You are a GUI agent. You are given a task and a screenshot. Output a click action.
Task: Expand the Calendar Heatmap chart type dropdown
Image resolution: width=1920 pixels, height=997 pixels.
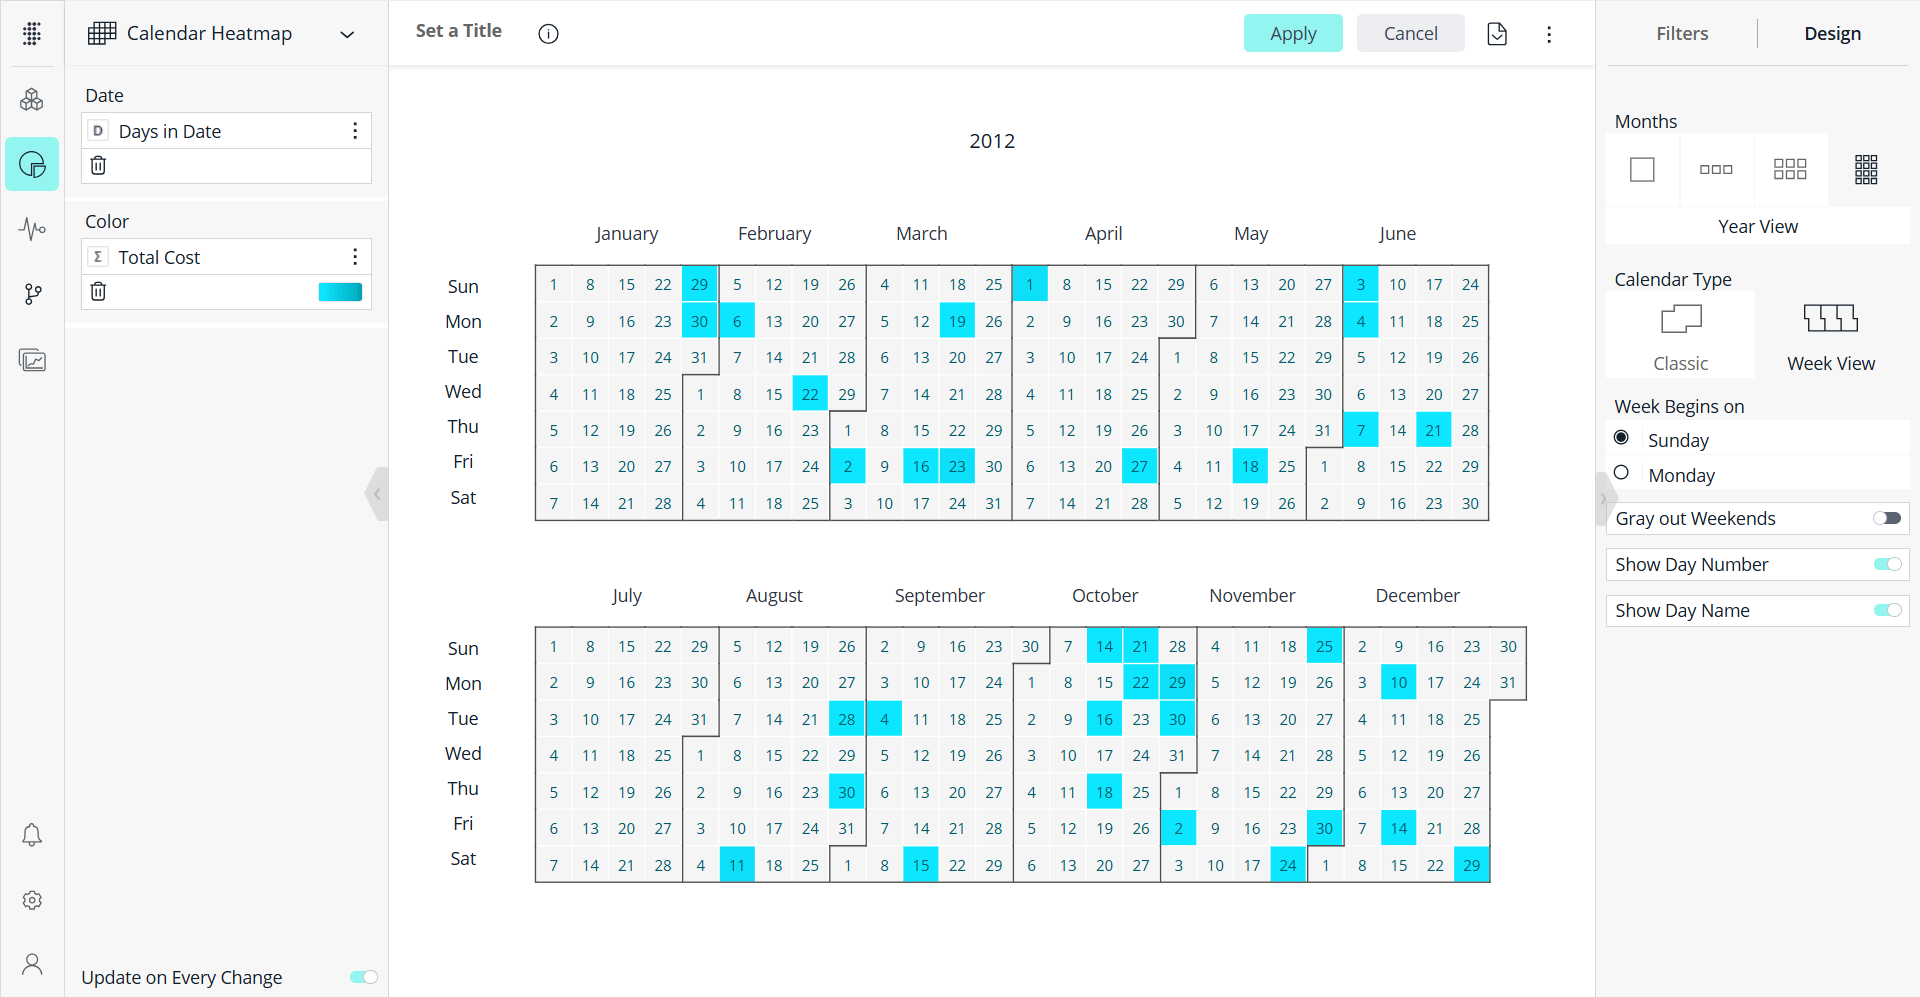(x=347, y=35)
